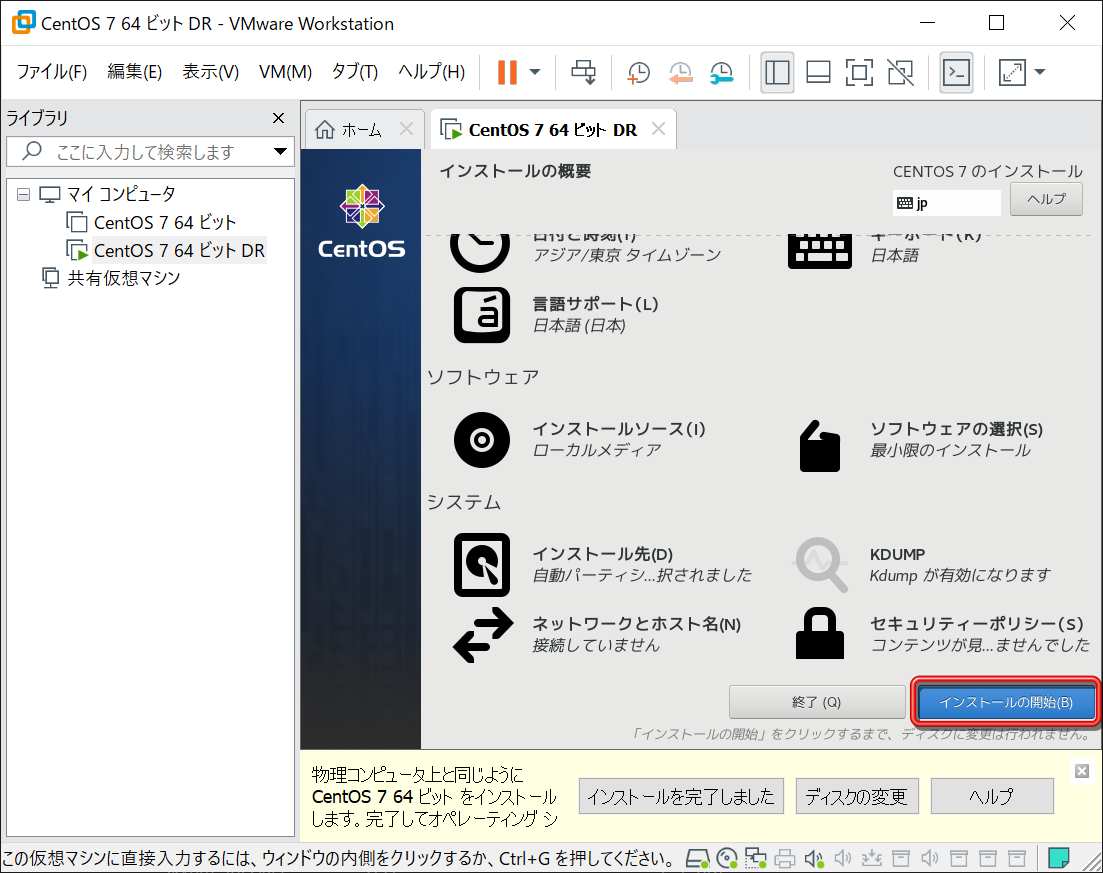The height and width of the screenshot is (873, 1103).
Task: Open the stretch mode dropdown arrow
Action: click(x=1040, y=72)
